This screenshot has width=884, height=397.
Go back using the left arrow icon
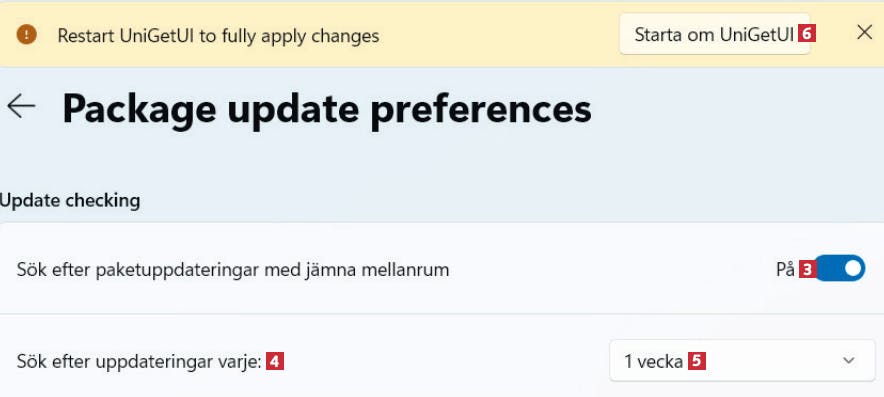click(21, 107)
